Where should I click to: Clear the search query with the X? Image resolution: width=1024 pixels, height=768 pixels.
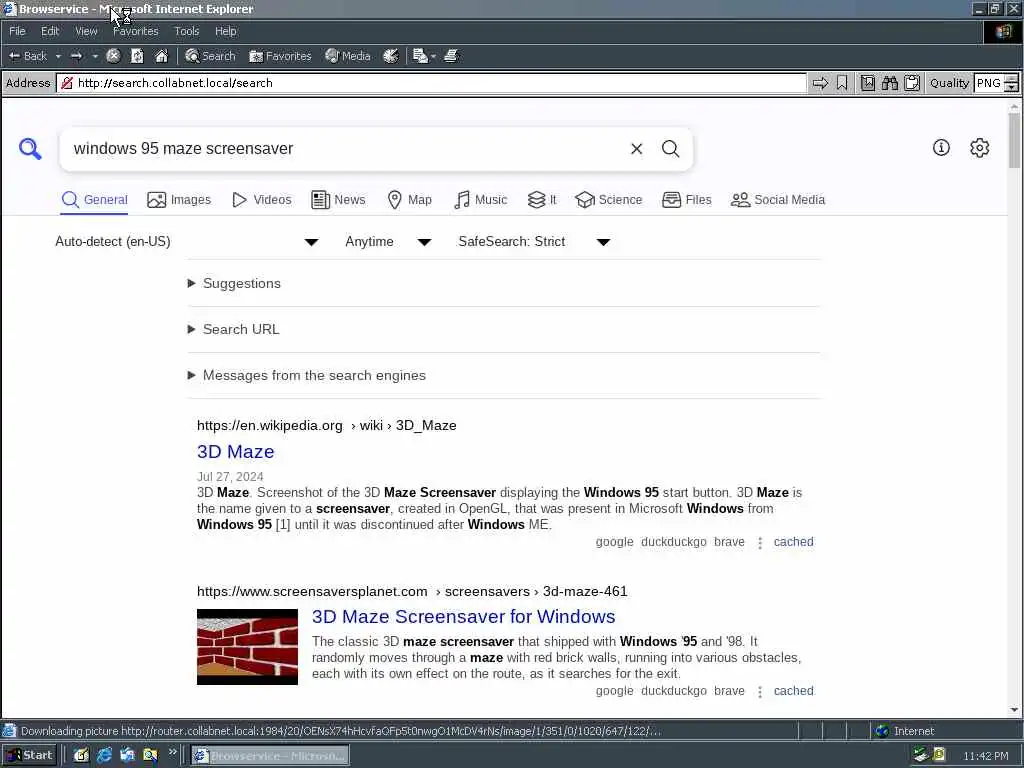pos(637,149)
